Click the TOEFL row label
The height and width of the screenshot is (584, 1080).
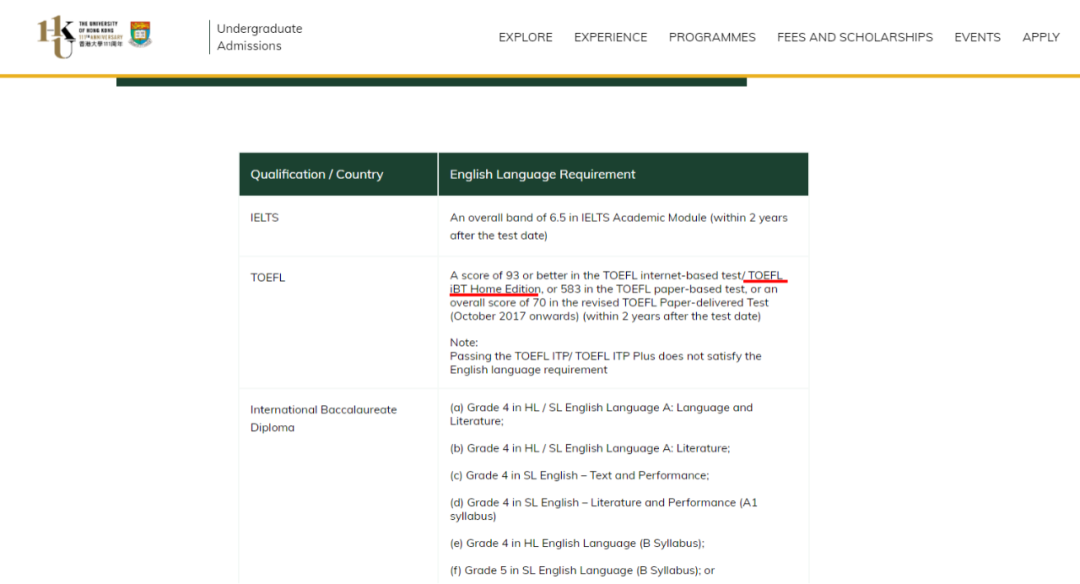267,278
